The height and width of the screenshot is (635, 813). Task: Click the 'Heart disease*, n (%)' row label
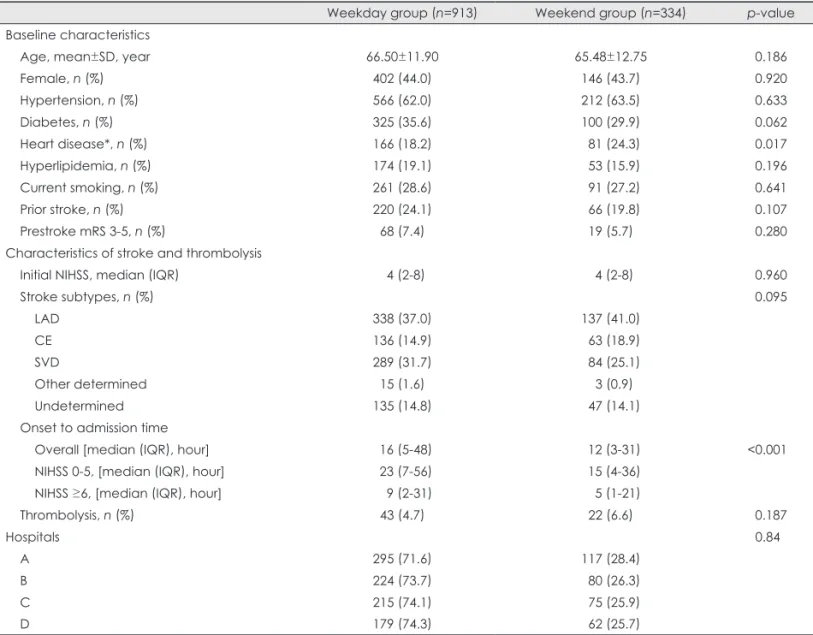(83, 144)
